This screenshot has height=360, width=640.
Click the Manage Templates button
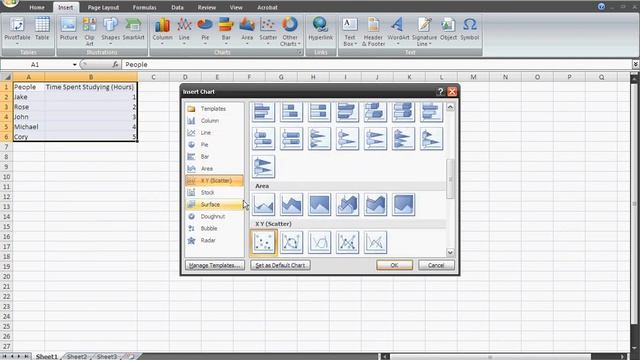point(215,265)
